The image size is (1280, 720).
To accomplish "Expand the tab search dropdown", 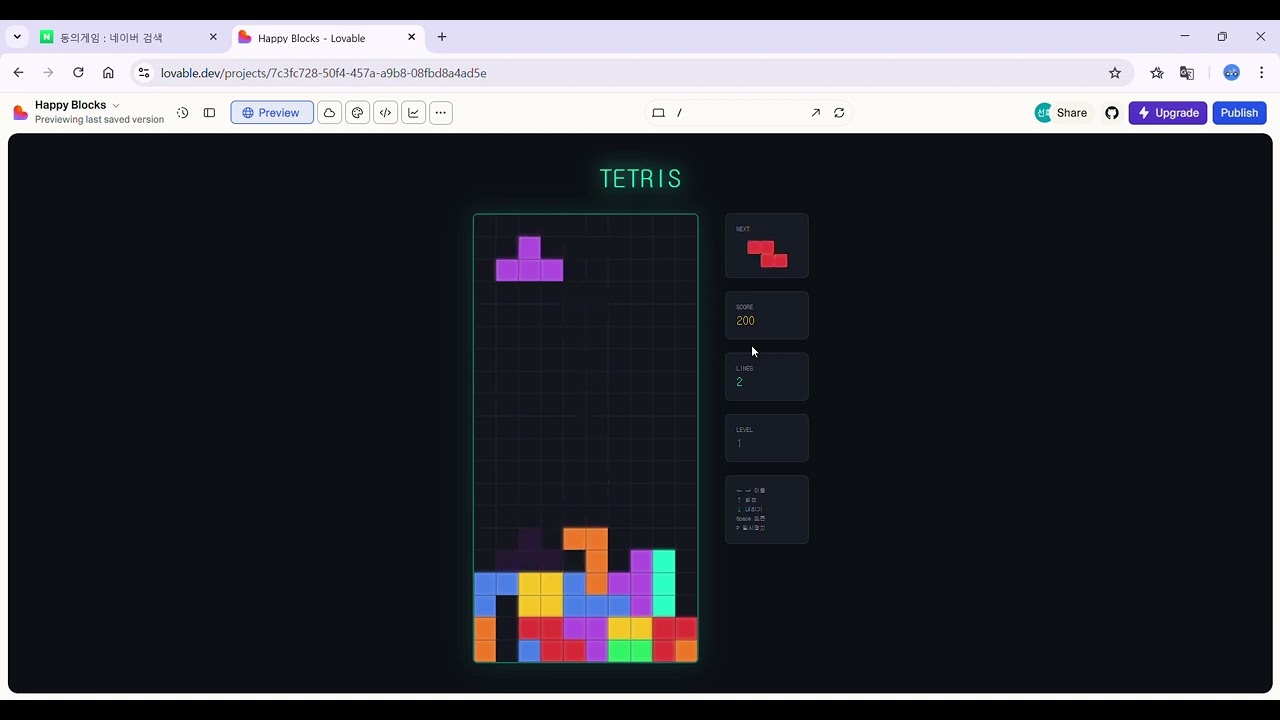I will point(17,37).
